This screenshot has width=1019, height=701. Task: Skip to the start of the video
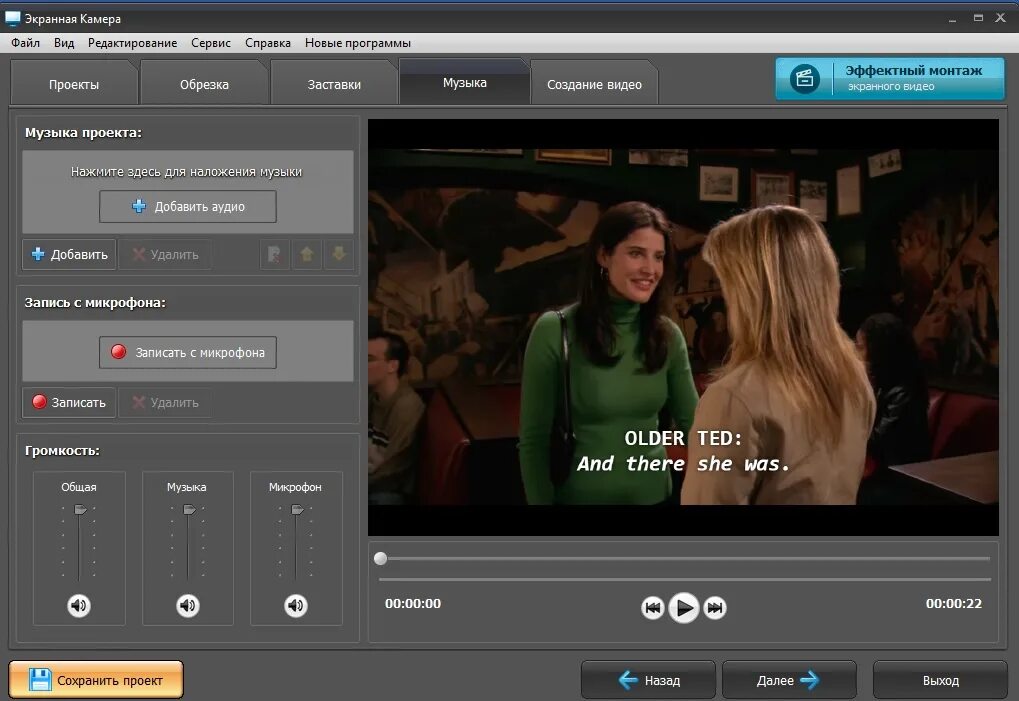pos(652,607)
